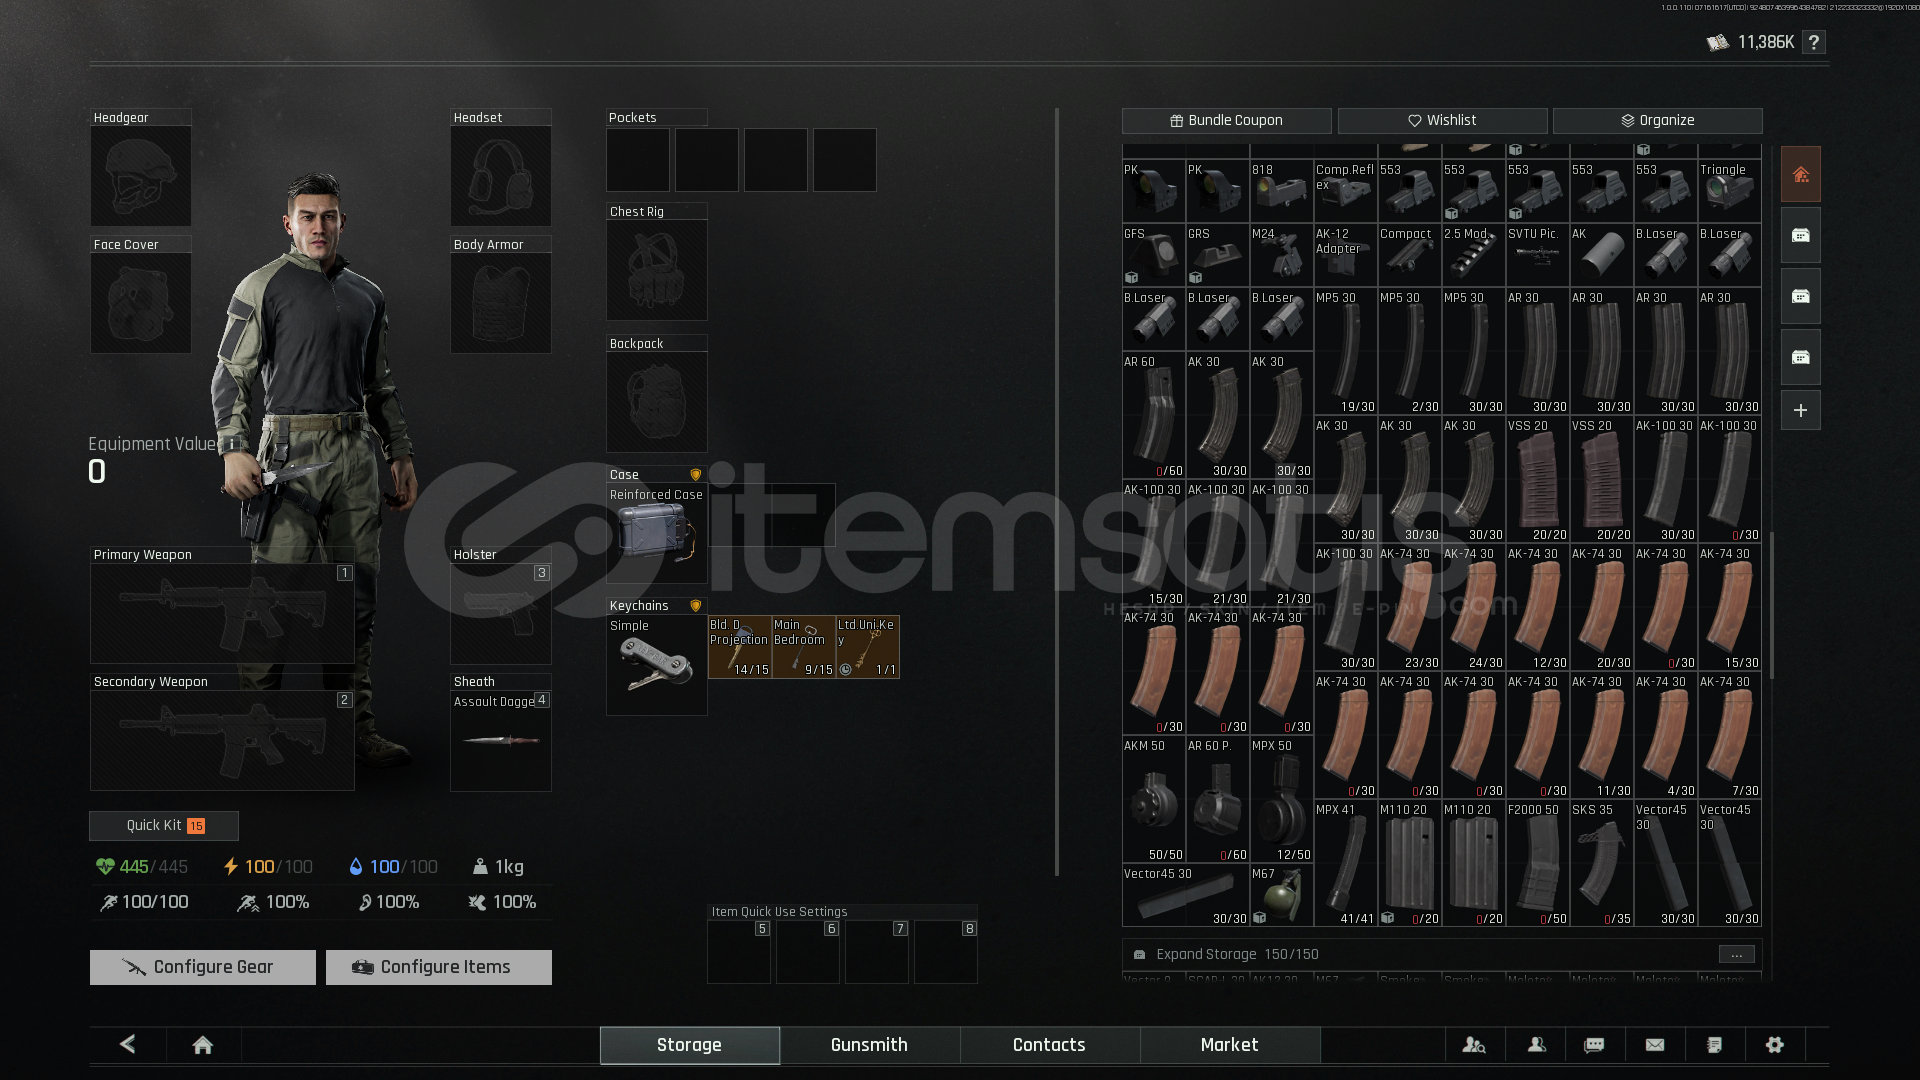Click the Organize button
The width and height of the screenshot is (1920, 1080).
(1658, 120)
